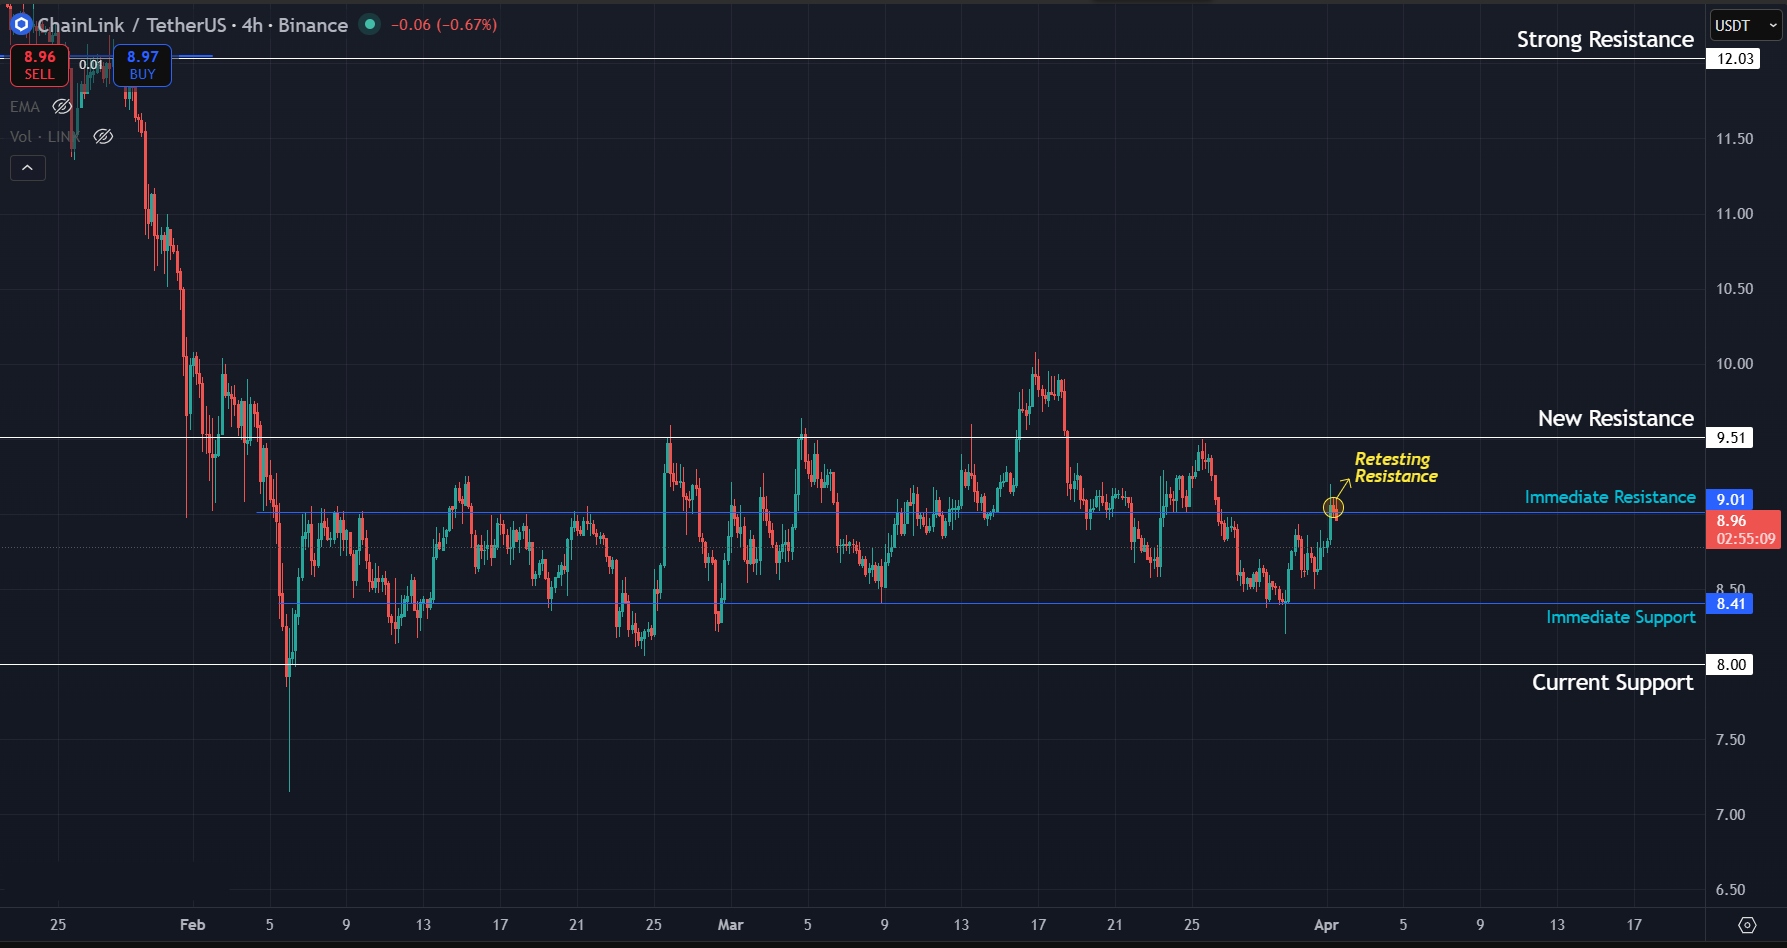The height and width of the screenshot is (948, 1787).
Task: Unhide the Vol · LINK volume indicator
Action: click(103, 137)
